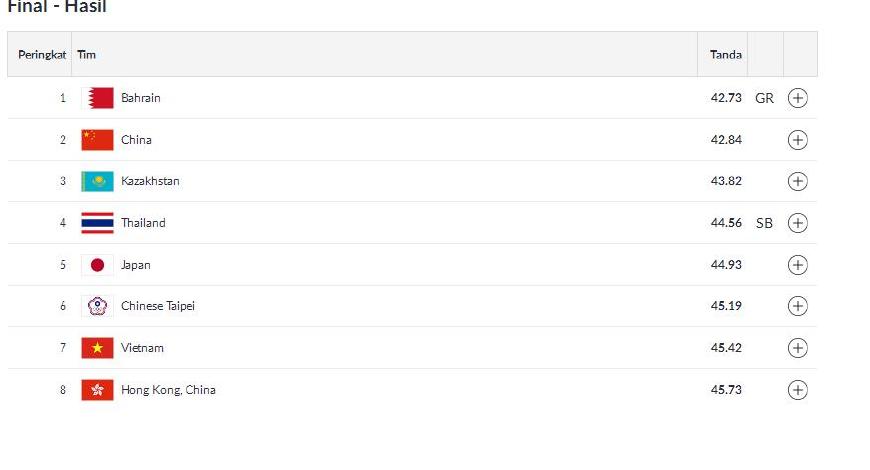Click the Peringkat column header
870x470 pixels.
[x=42, y=55]
